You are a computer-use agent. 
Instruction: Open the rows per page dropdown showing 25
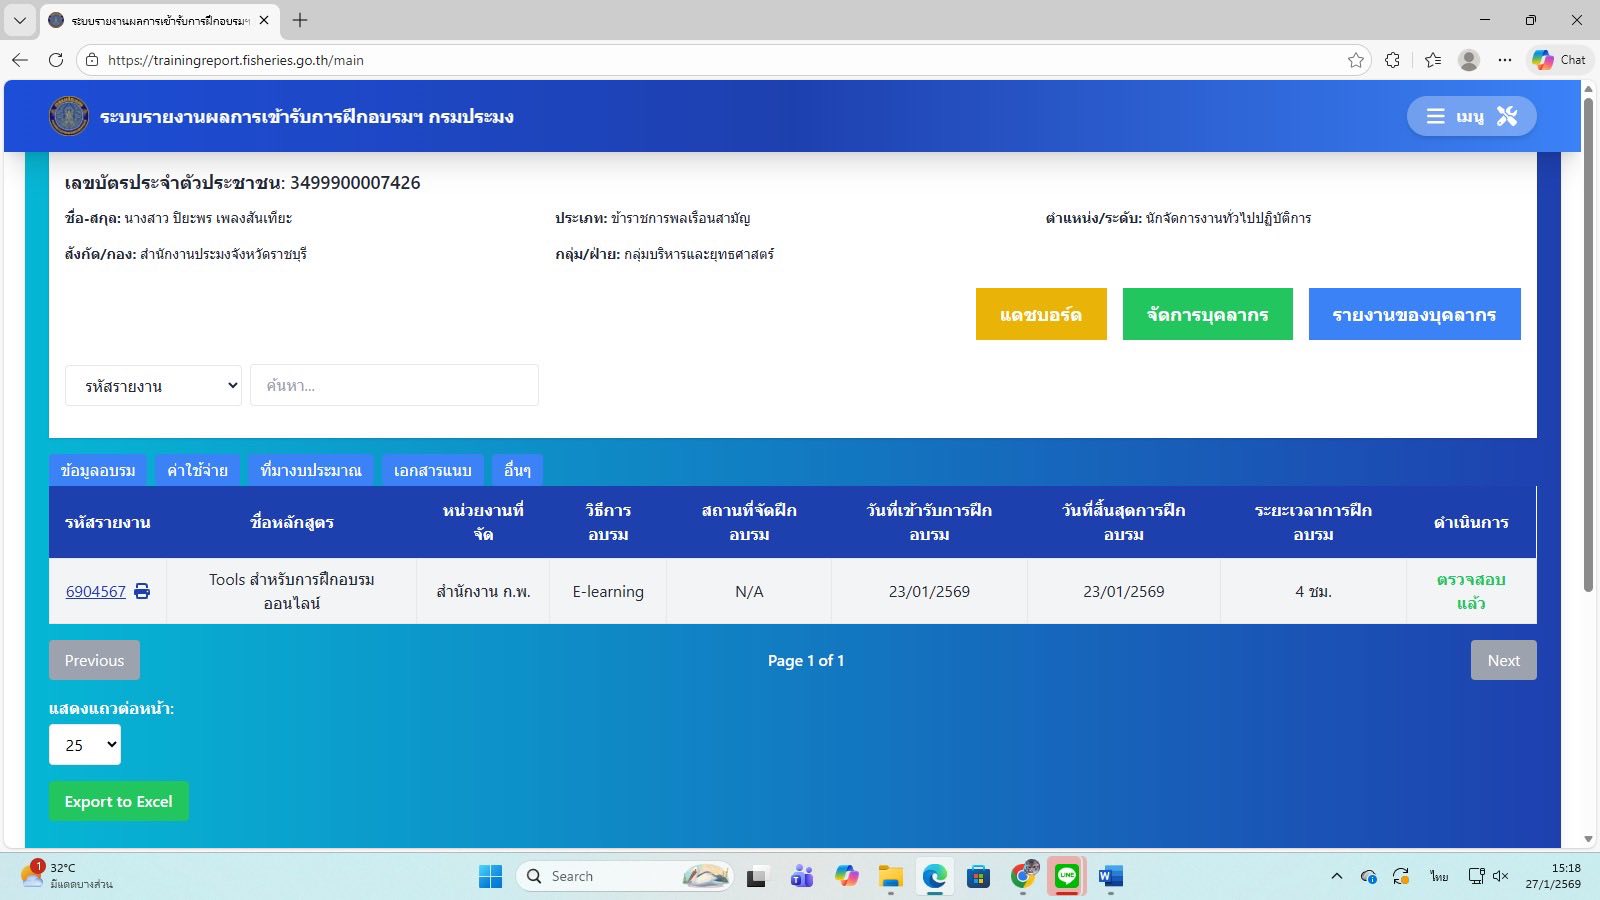pyautogui.click(x=85, y=745)
